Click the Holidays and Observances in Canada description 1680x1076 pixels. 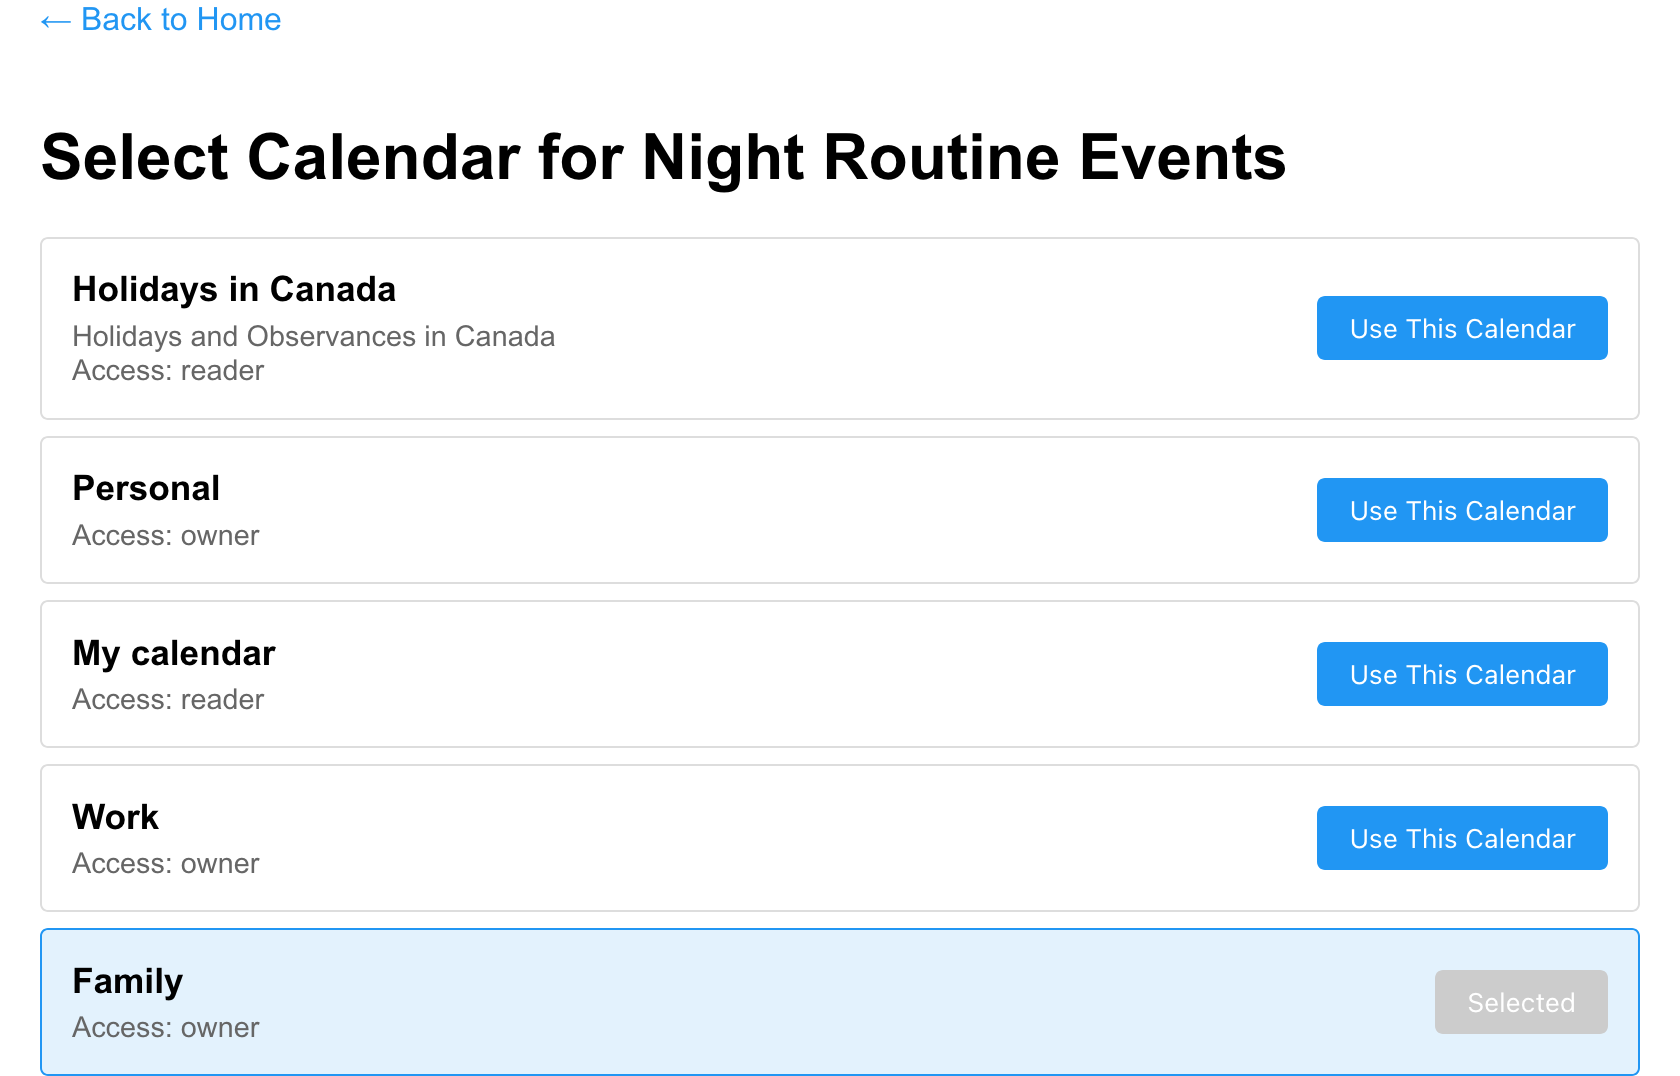[313, 336]
